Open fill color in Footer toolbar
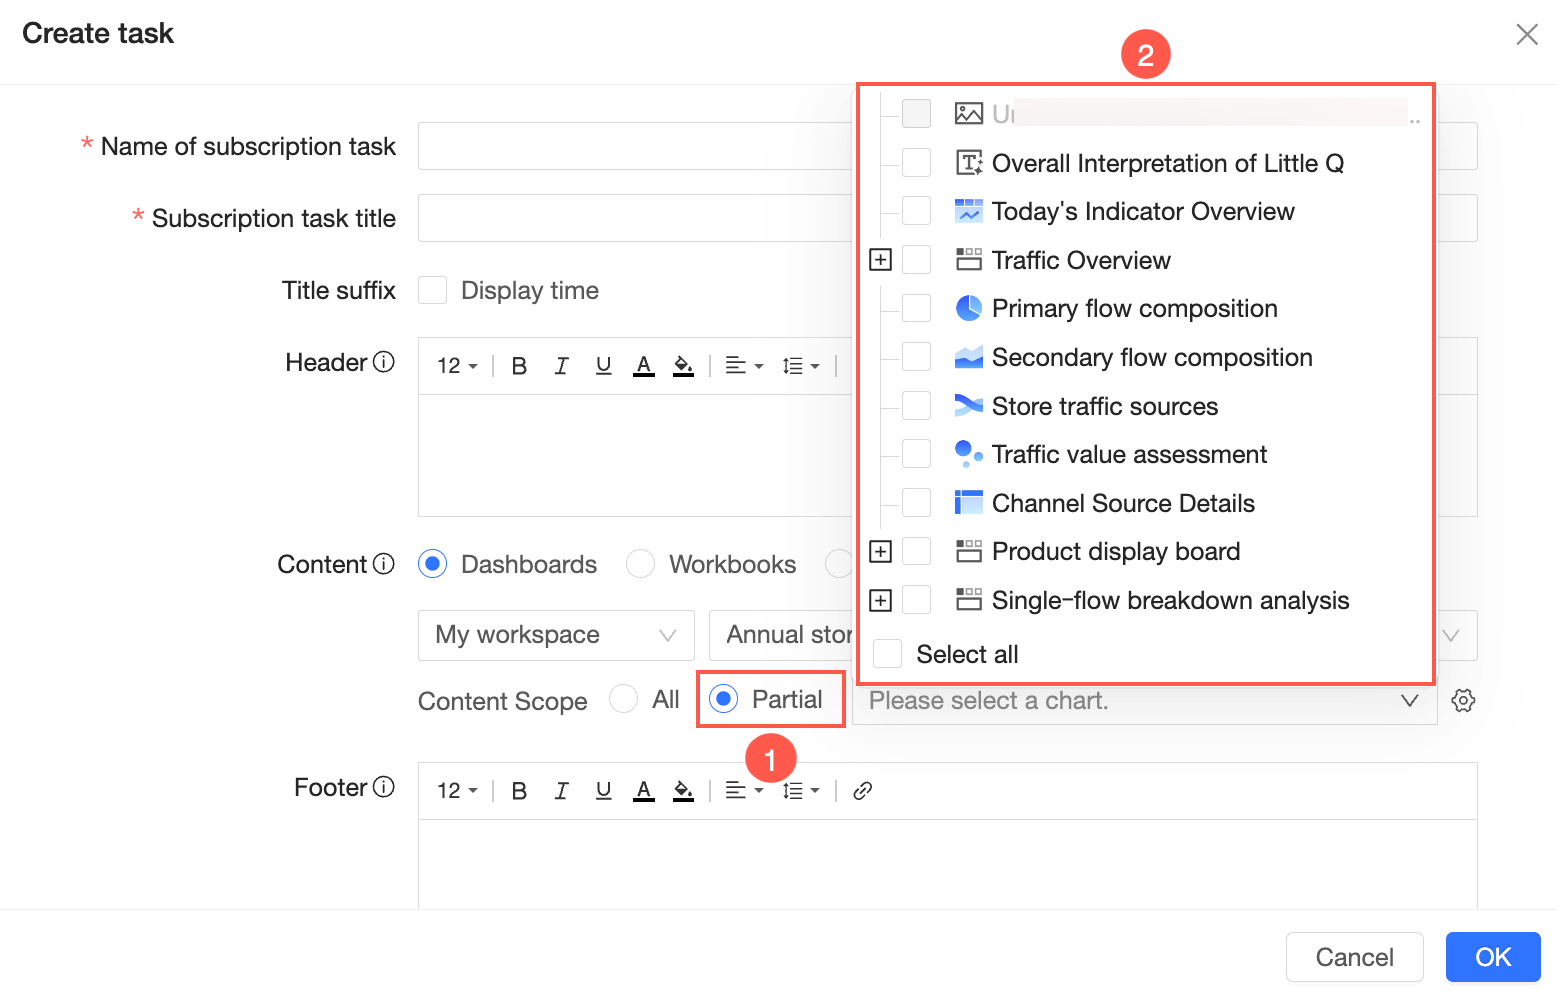The height and width of the screenshot is (996, 1556). pos(683,791)
